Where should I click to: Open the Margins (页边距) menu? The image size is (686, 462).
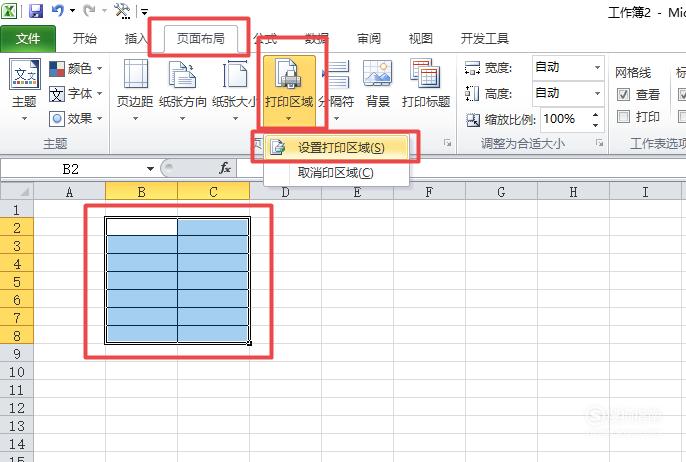pos(135,90)
